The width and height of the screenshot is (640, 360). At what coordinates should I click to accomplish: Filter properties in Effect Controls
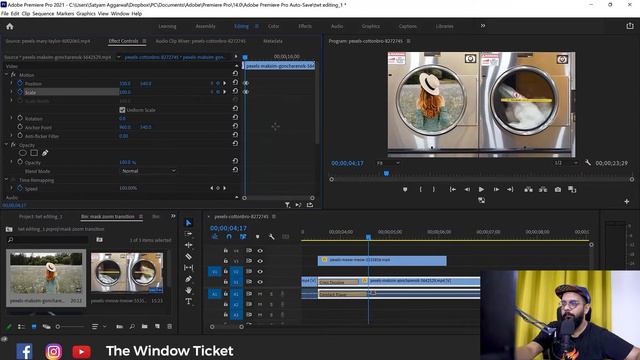tap(287, 205)
